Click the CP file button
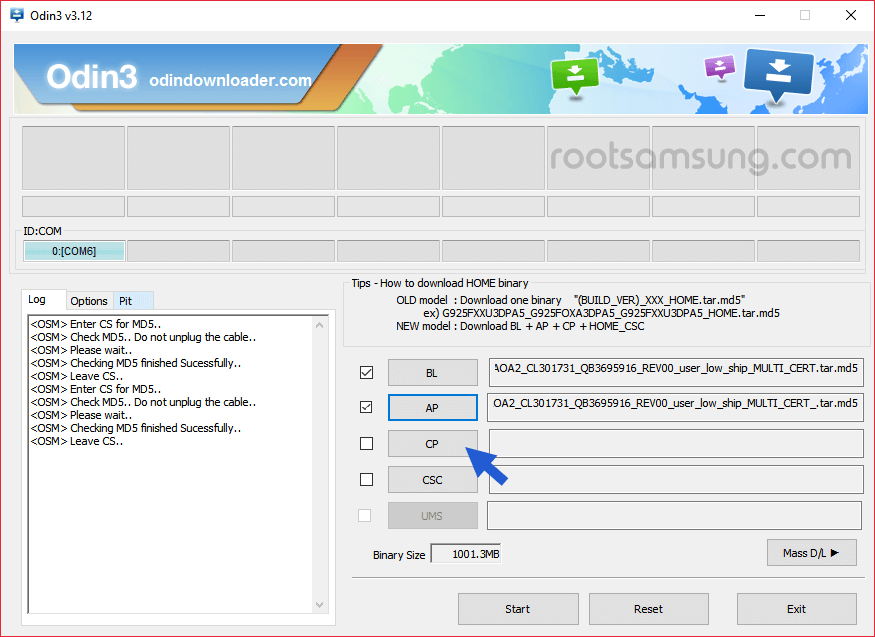Viewport: 875px width, 637px height. pyautogui.click(x=432, y=444)
